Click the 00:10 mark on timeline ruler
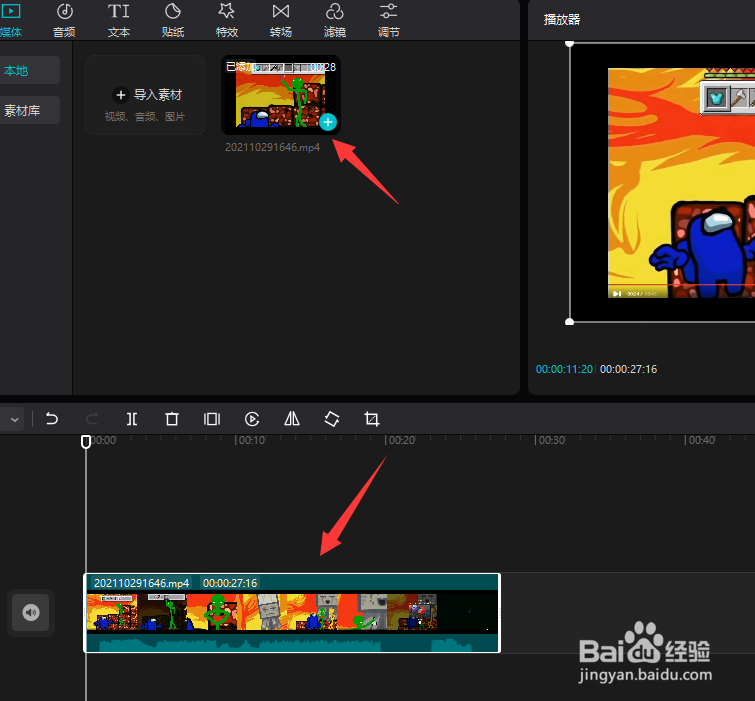The height and width of the screenshot is (701, 755). [252, 440]
